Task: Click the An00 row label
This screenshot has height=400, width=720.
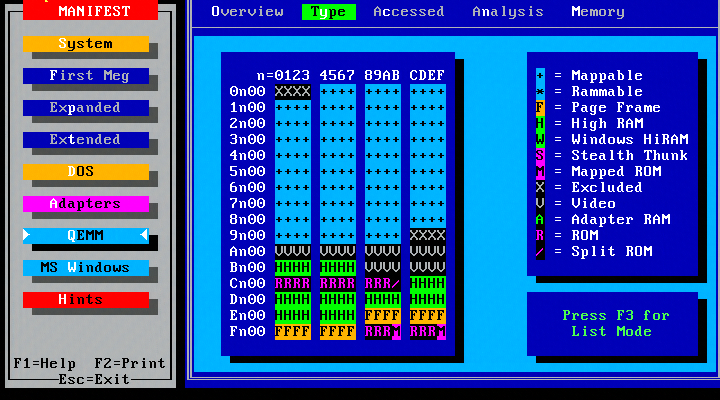Action: point(248,252)
